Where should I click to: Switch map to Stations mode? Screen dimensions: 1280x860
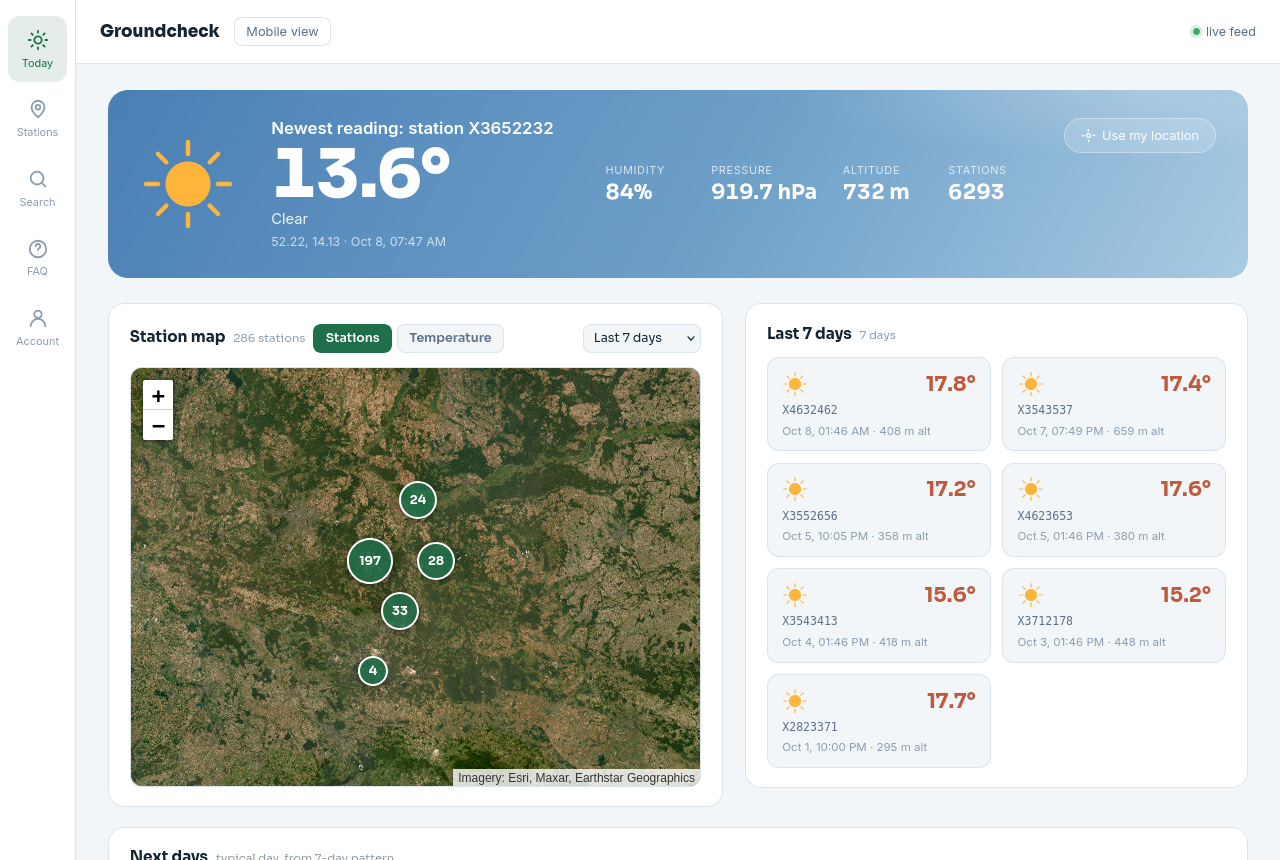[x=352, y=338]
